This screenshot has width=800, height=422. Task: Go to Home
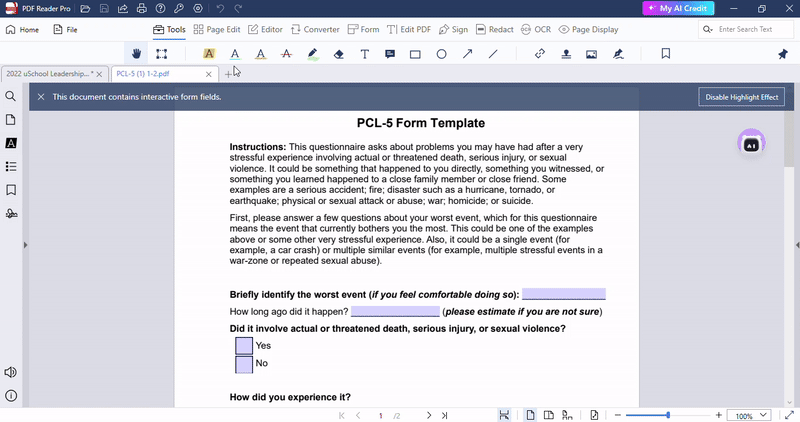coord(22,30)
